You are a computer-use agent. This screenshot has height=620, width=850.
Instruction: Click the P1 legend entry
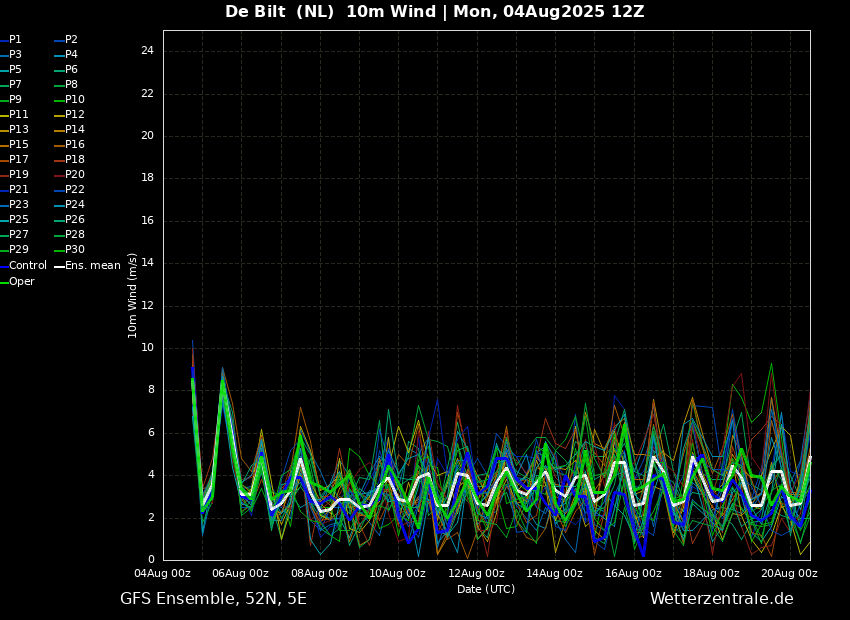(x=11, y=40)
